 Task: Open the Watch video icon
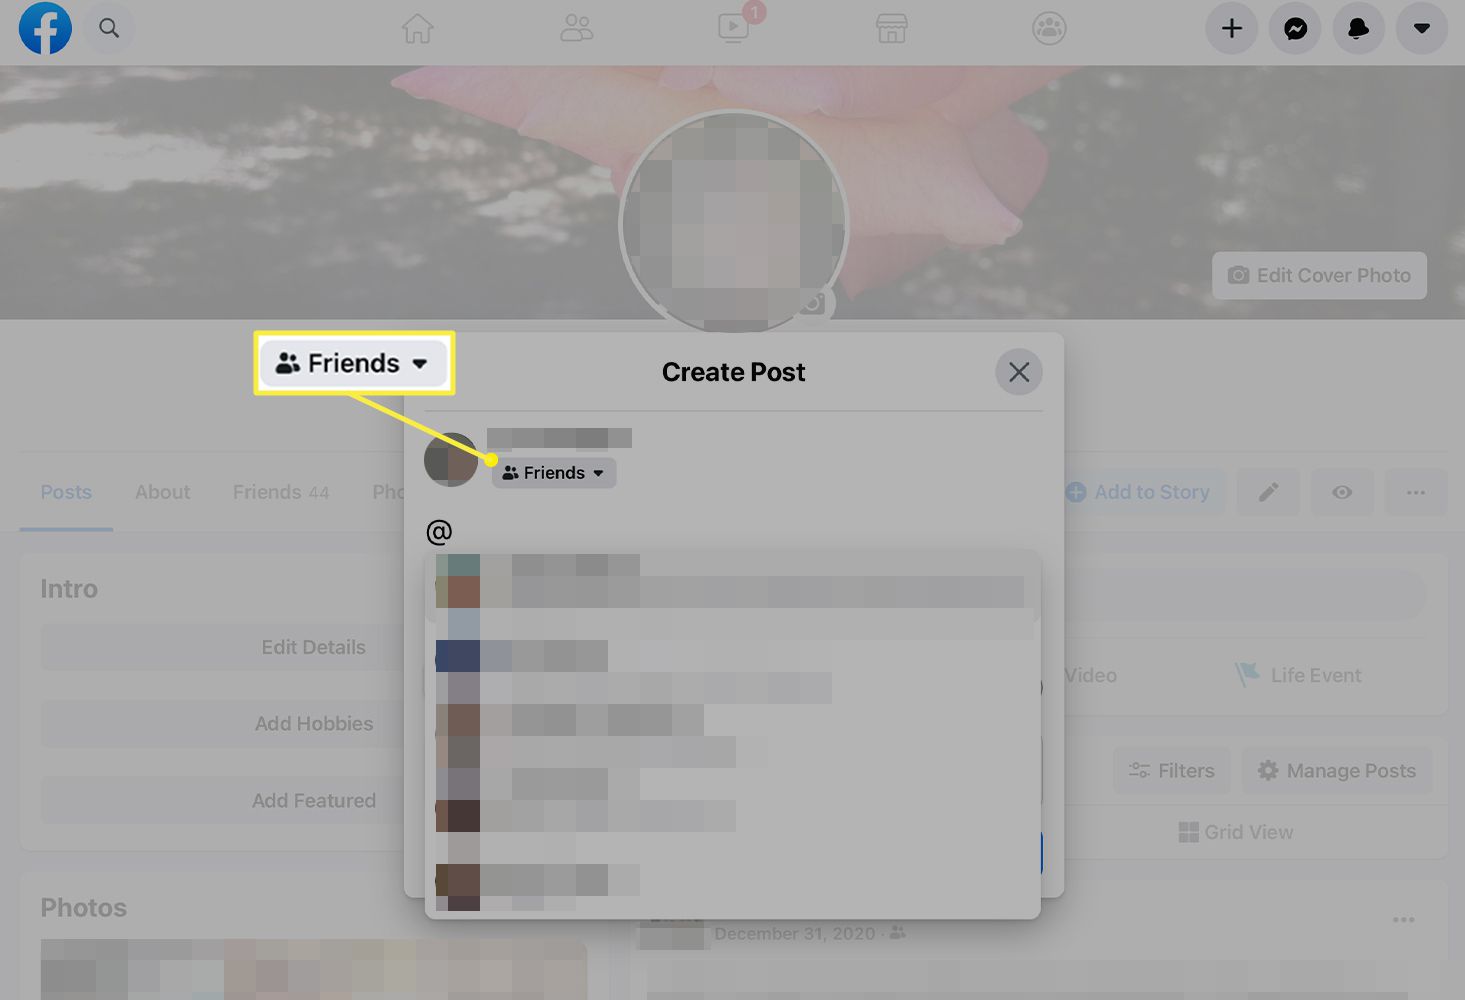734,28
